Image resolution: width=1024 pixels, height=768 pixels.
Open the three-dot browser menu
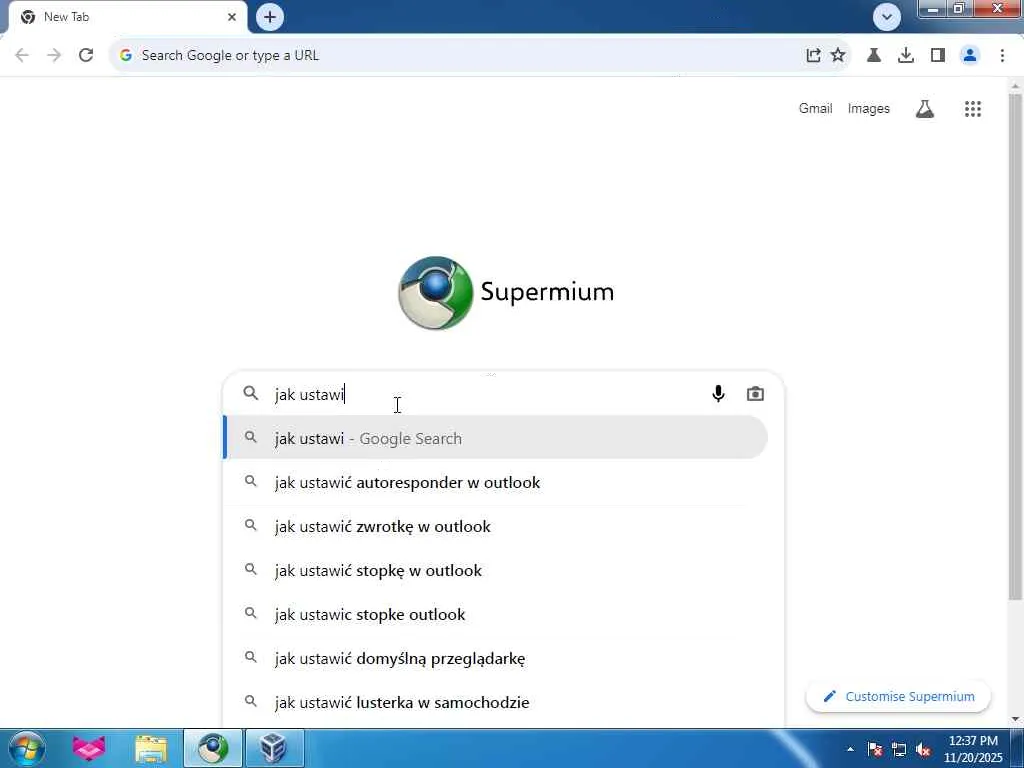tap(1002, 56)
